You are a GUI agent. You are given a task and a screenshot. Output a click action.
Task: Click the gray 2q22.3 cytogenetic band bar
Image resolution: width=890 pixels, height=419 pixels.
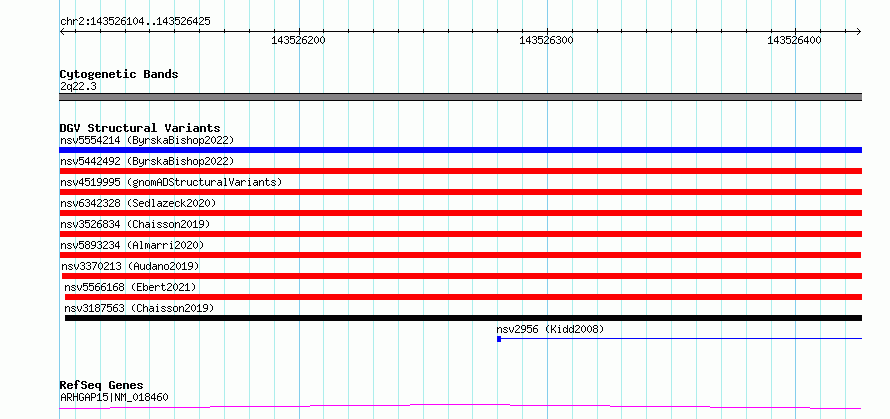460,97
